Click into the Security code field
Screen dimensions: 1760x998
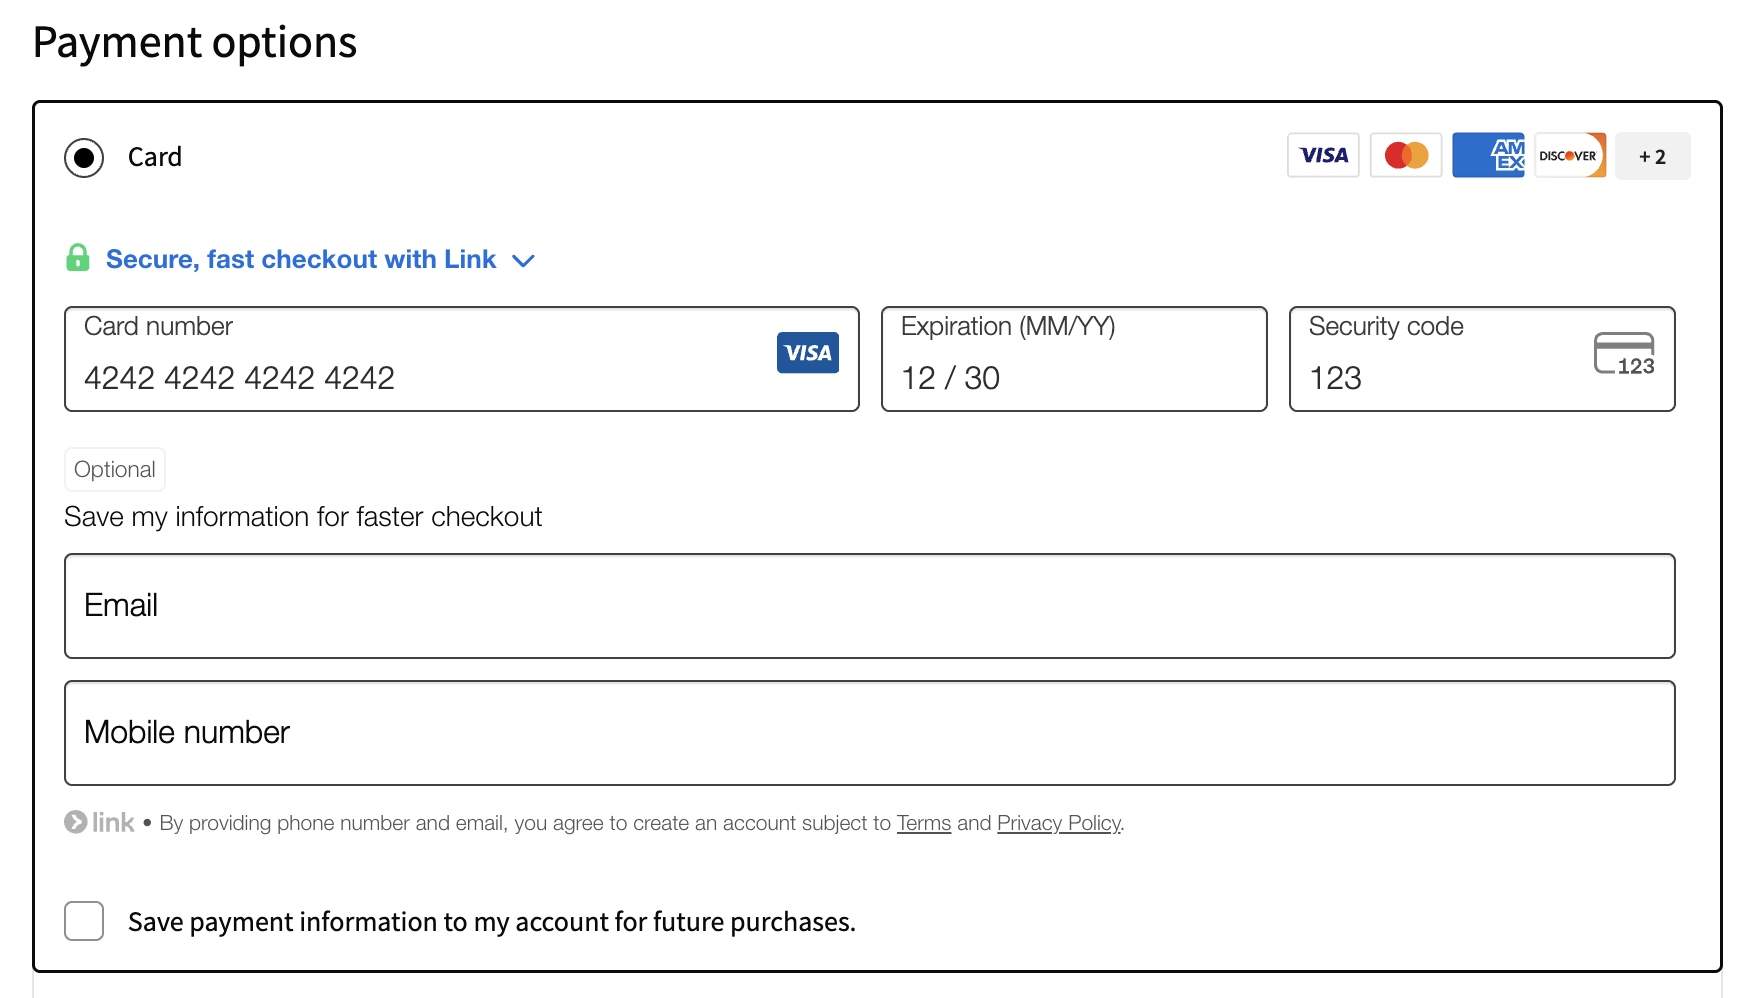pyautogui.click(x=1440, y=377)
